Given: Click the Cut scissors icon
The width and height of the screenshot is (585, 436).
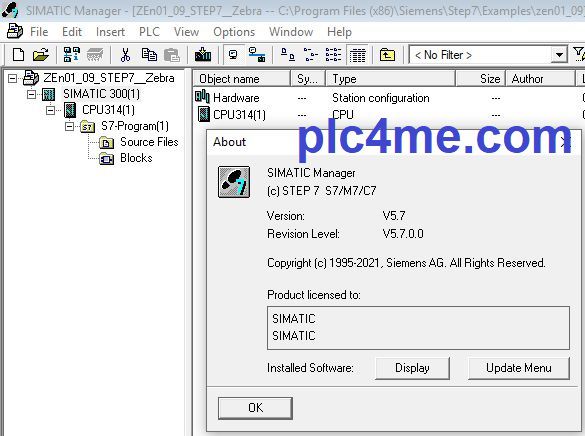Looking at the screenshot, I should (x=125, y=55).
